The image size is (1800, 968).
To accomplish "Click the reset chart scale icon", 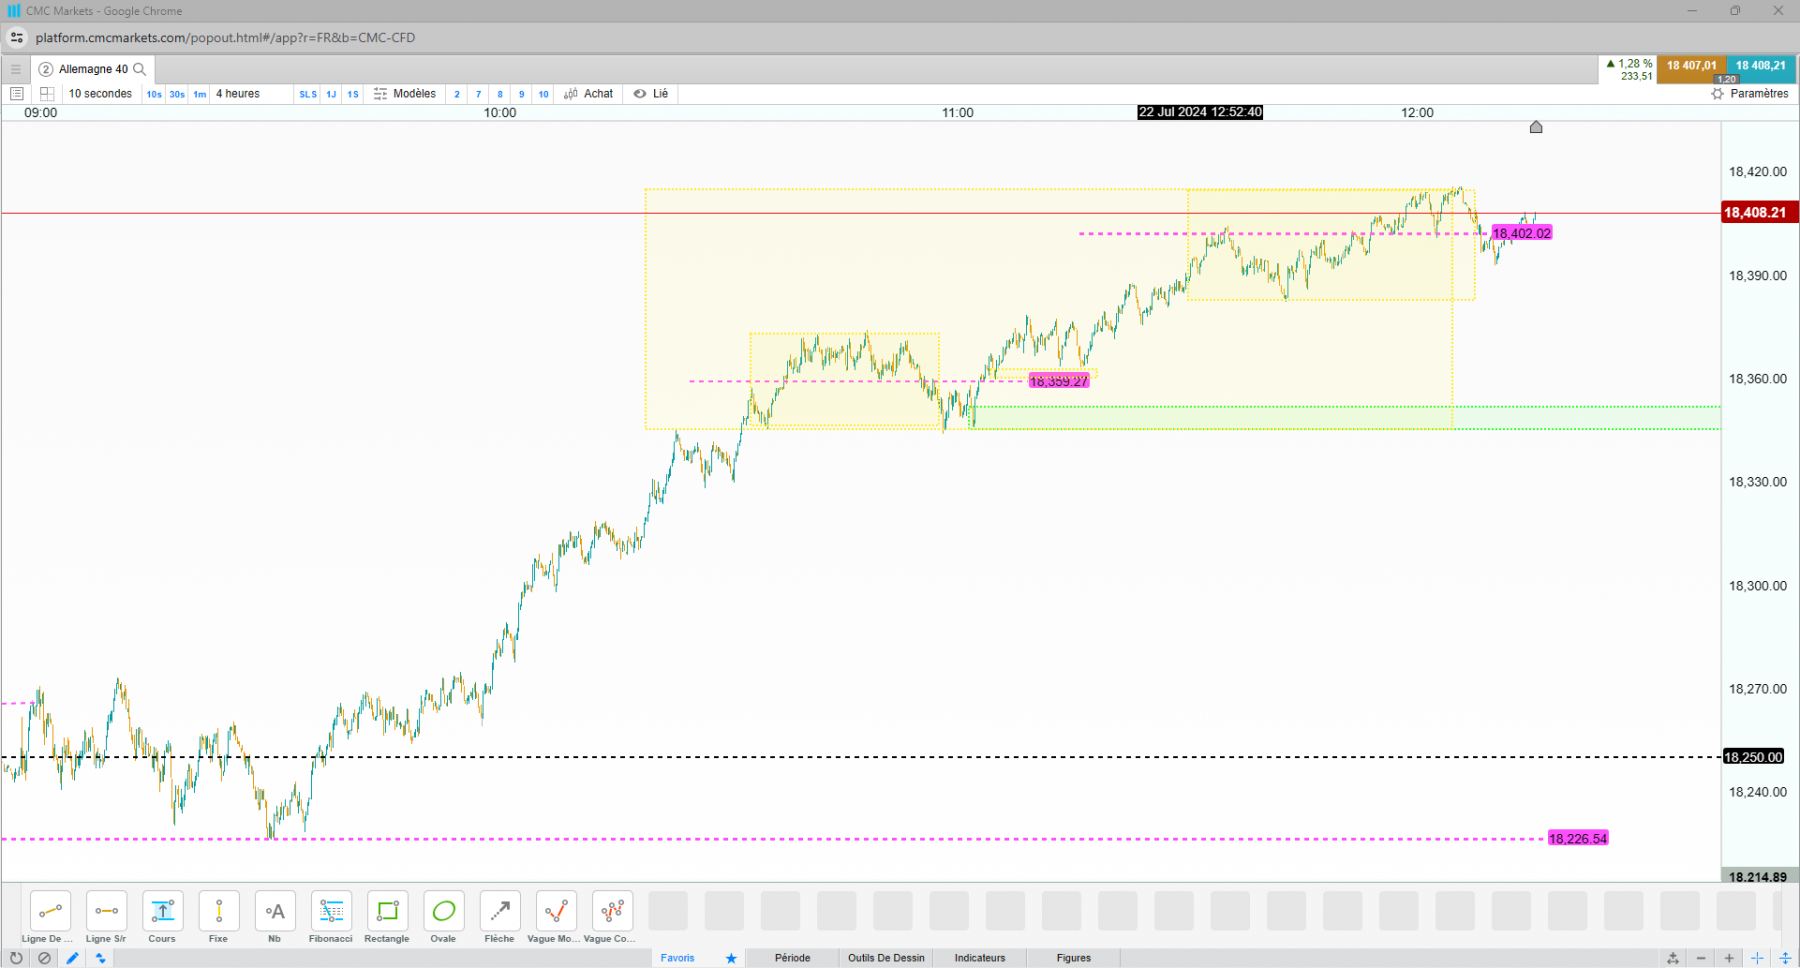I will (x=1673, y=958).
